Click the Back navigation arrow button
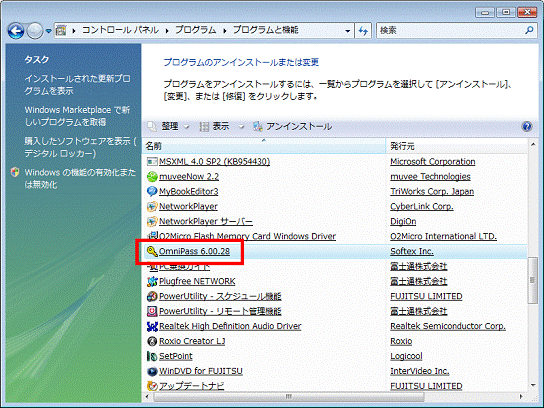The width and height of the screenshot is (544, 408). (x=16, y=31)
